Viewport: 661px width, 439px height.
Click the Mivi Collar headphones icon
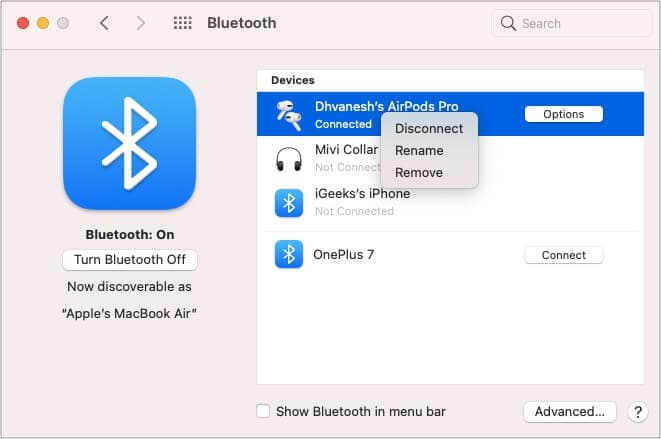tap(289, 159)
